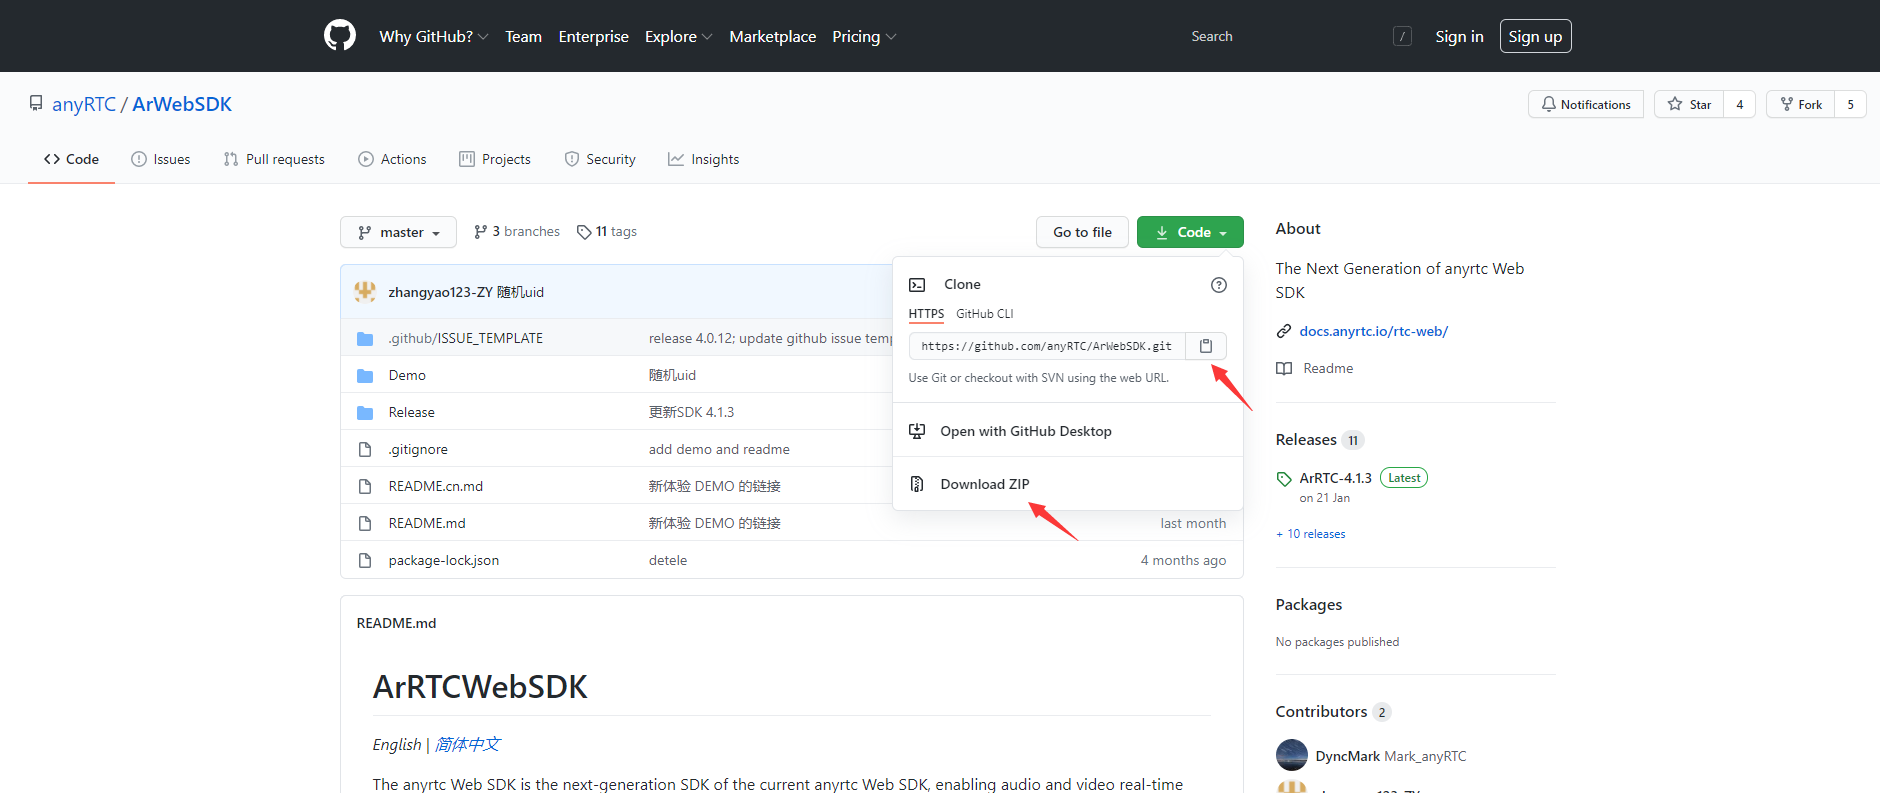
Task: Click the Sign in link
Action: 1459,36
